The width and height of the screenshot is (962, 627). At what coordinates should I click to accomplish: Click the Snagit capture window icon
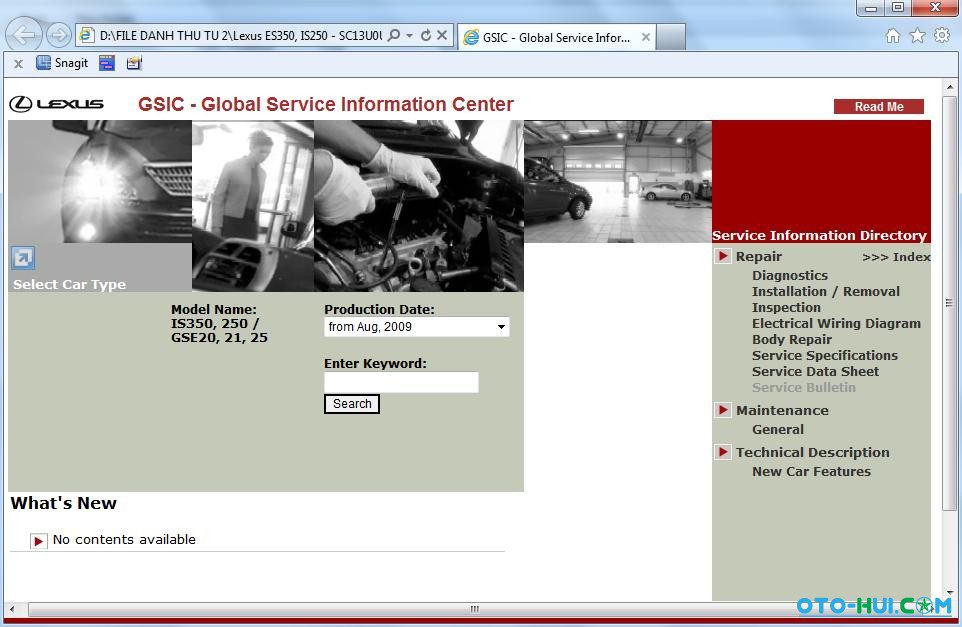pos(107,63)
